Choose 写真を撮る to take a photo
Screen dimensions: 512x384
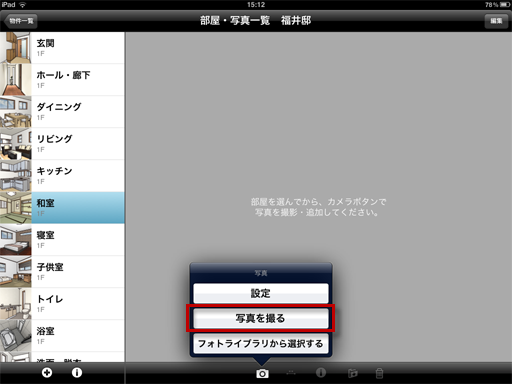[x=261, y=318]
